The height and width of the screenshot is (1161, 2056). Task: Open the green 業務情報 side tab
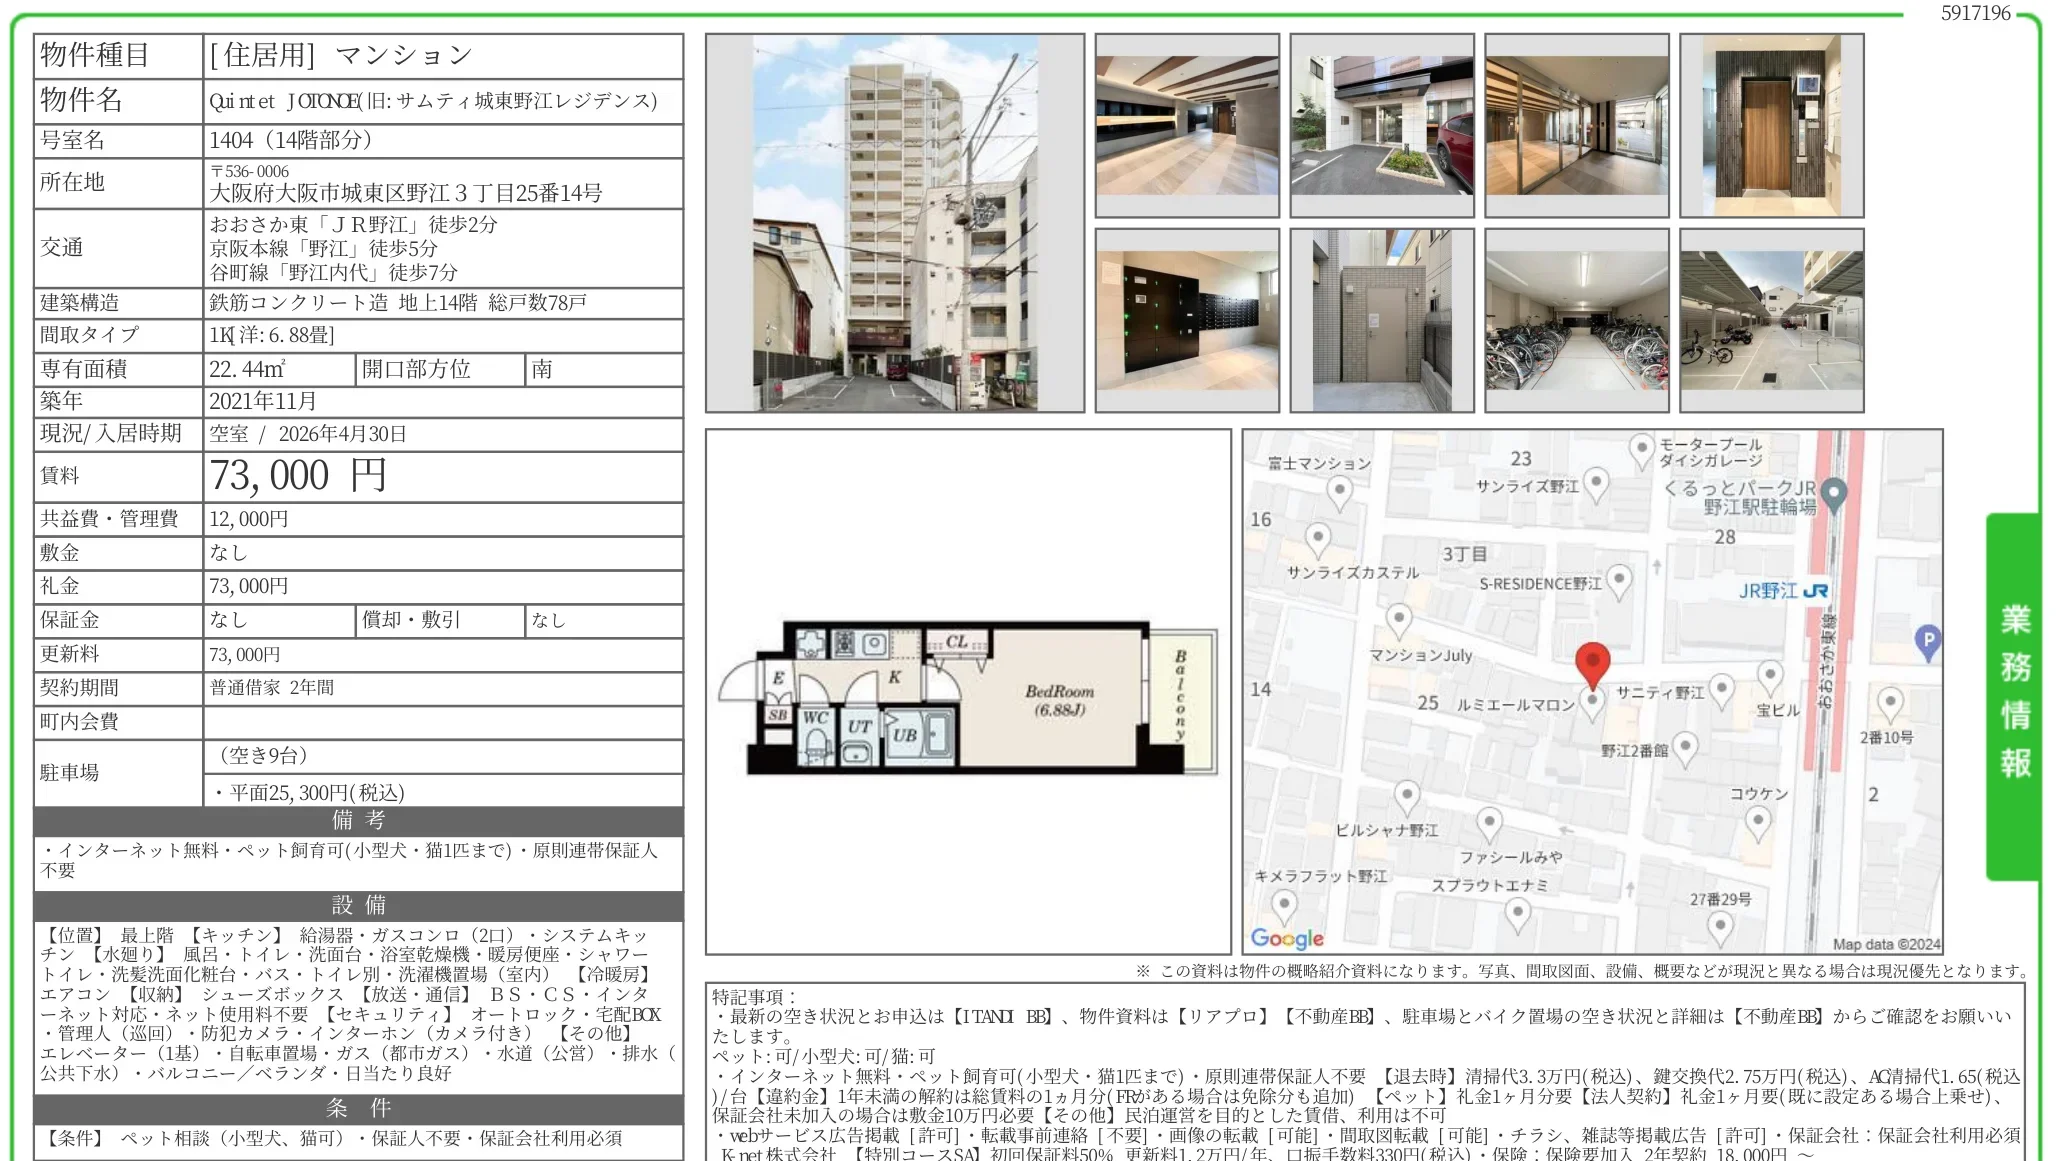2014,695
